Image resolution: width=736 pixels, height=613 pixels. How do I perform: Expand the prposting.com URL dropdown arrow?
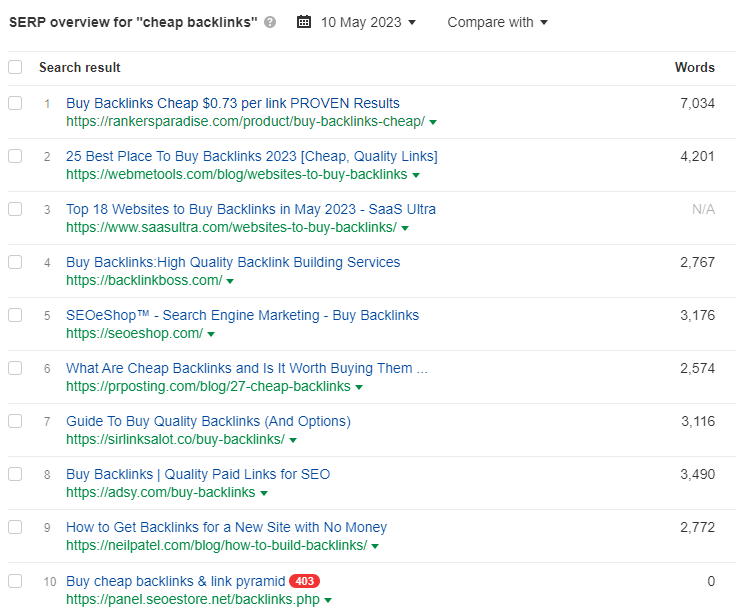[x=359, y=388]
